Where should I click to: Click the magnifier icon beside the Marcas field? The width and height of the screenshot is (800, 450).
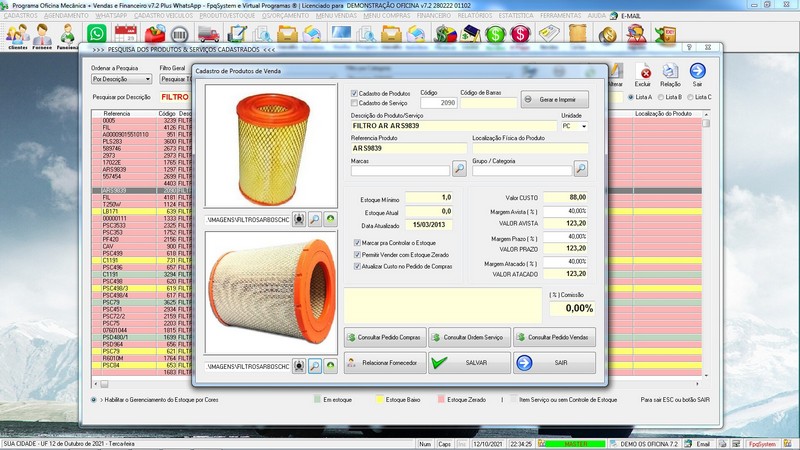click(x=458, y=169)
